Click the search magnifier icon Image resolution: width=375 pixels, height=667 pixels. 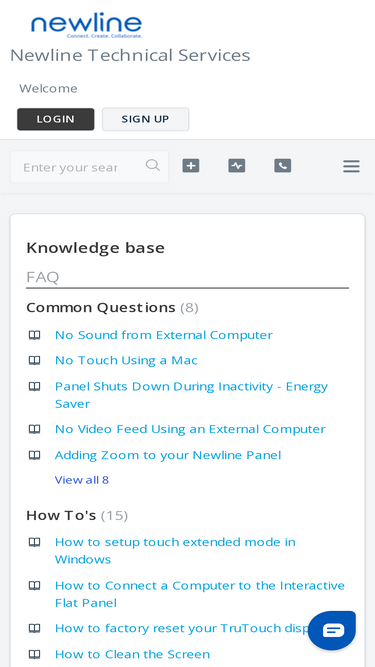click(153, 165)
